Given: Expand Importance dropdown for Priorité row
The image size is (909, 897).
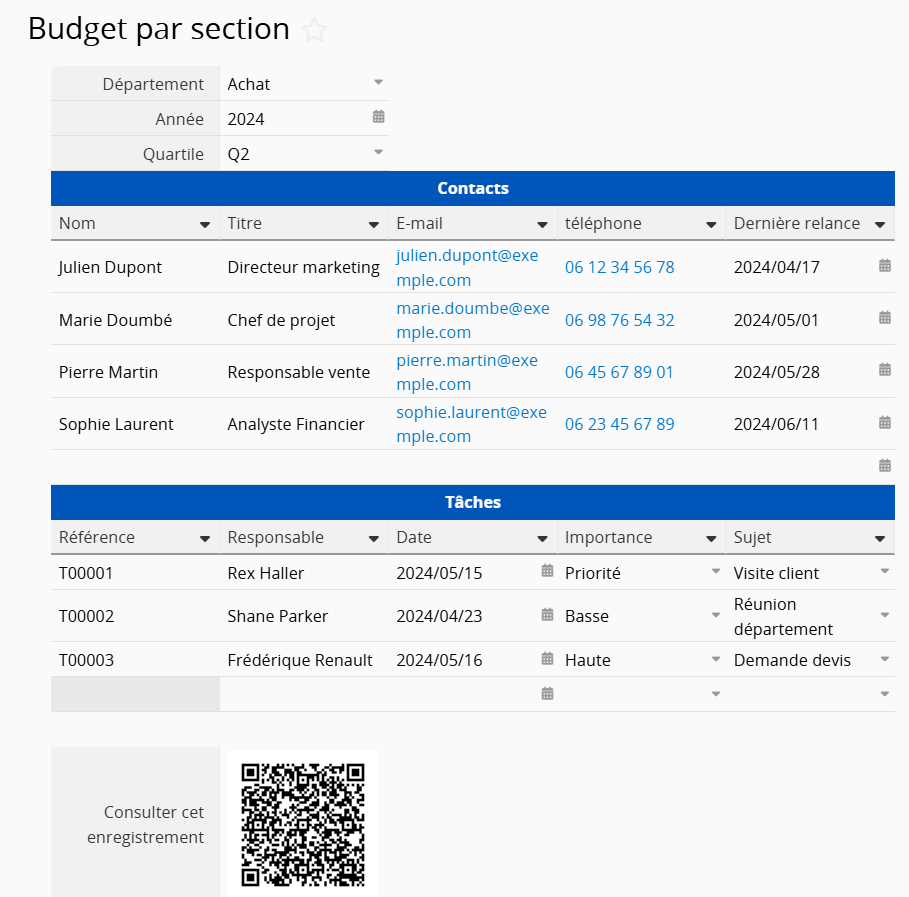Looking at the screenshot, I should coord(716,571).
